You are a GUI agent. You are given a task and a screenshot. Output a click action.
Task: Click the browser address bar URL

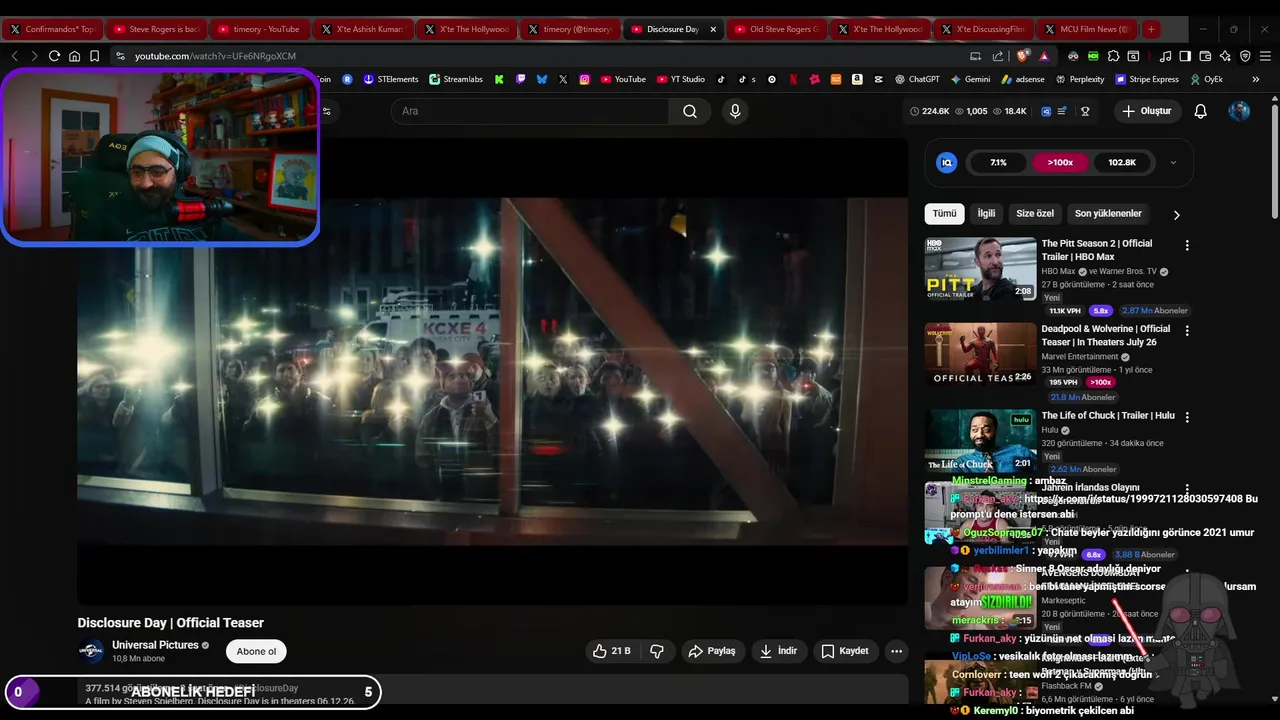pos(215,56)
